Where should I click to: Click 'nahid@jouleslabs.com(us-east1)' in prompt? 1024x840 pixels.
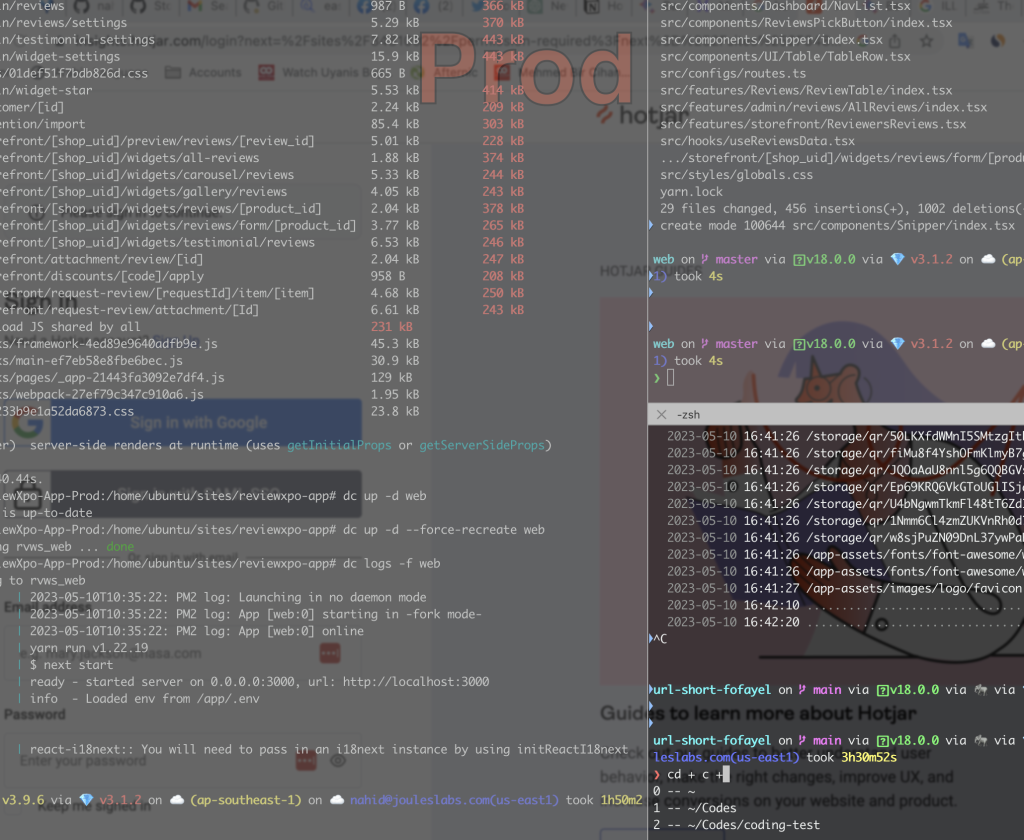point(455,800)
